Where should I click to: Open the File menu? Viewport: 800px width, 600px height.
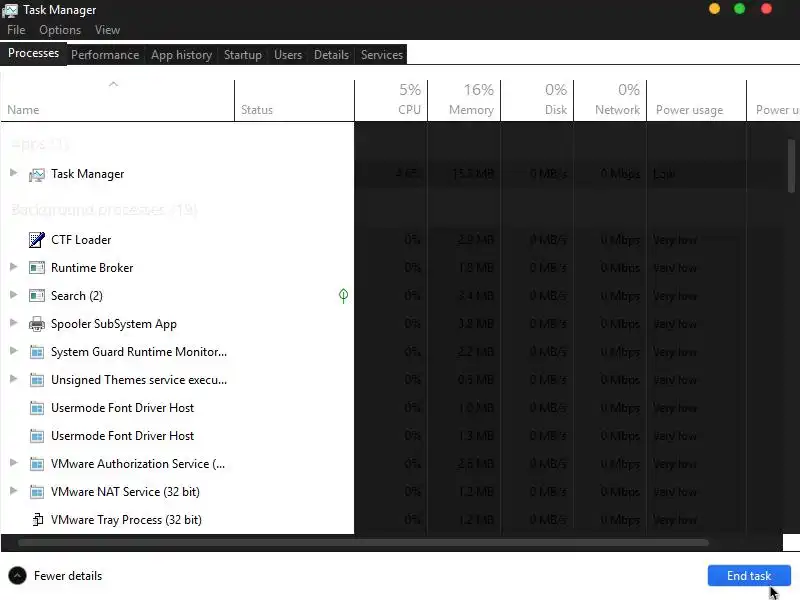[x=16, y=30]
